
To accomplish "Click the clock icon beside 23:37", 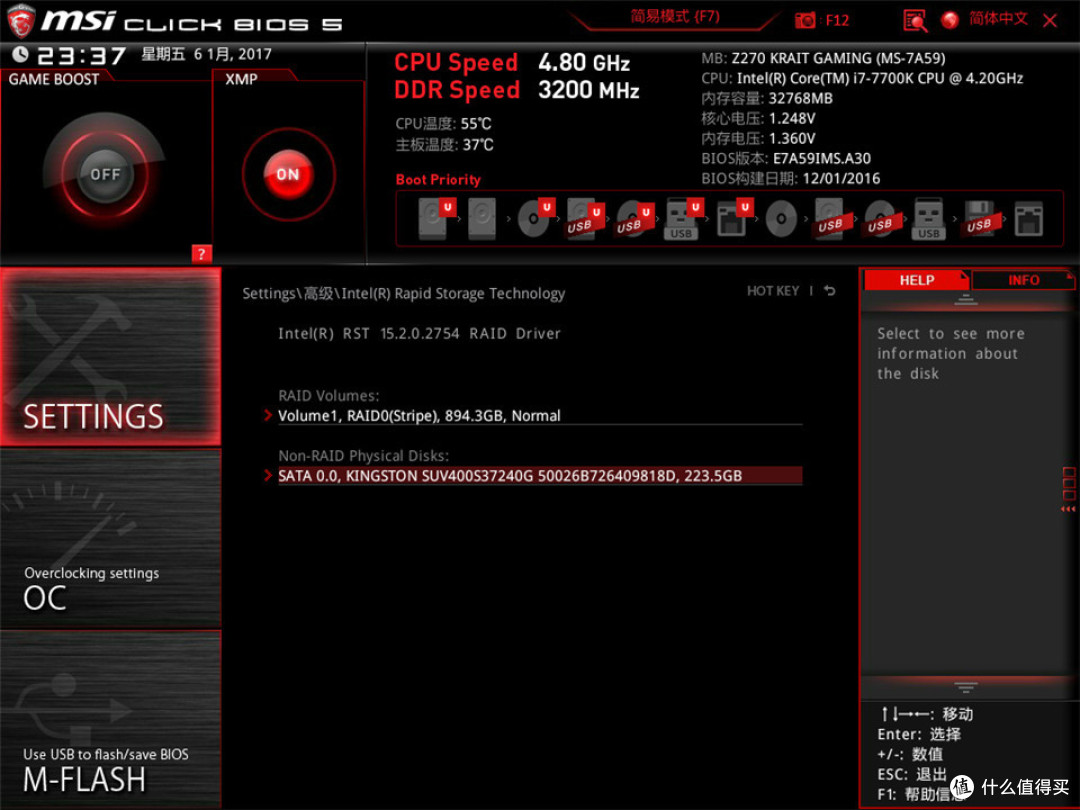I will (20, 54).
